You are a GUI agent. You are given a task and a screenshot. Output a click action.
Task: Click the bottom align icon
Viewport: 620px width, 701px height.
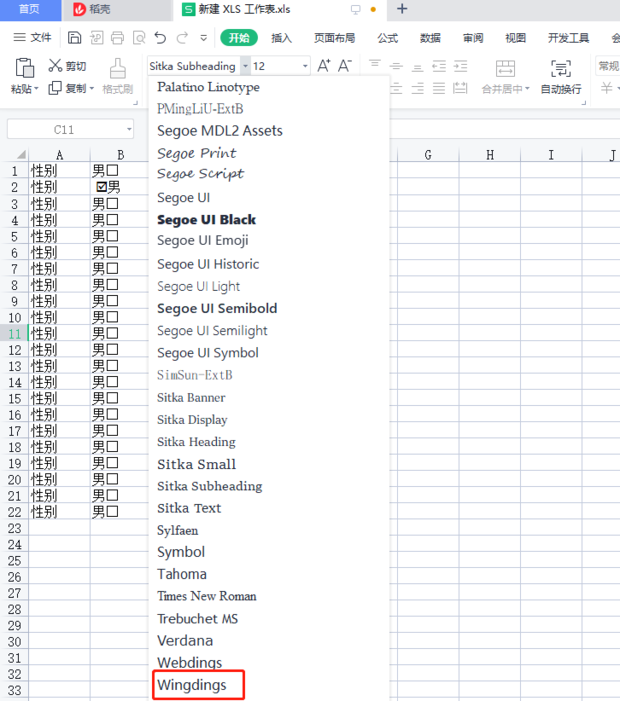click(x=418, y=68)
